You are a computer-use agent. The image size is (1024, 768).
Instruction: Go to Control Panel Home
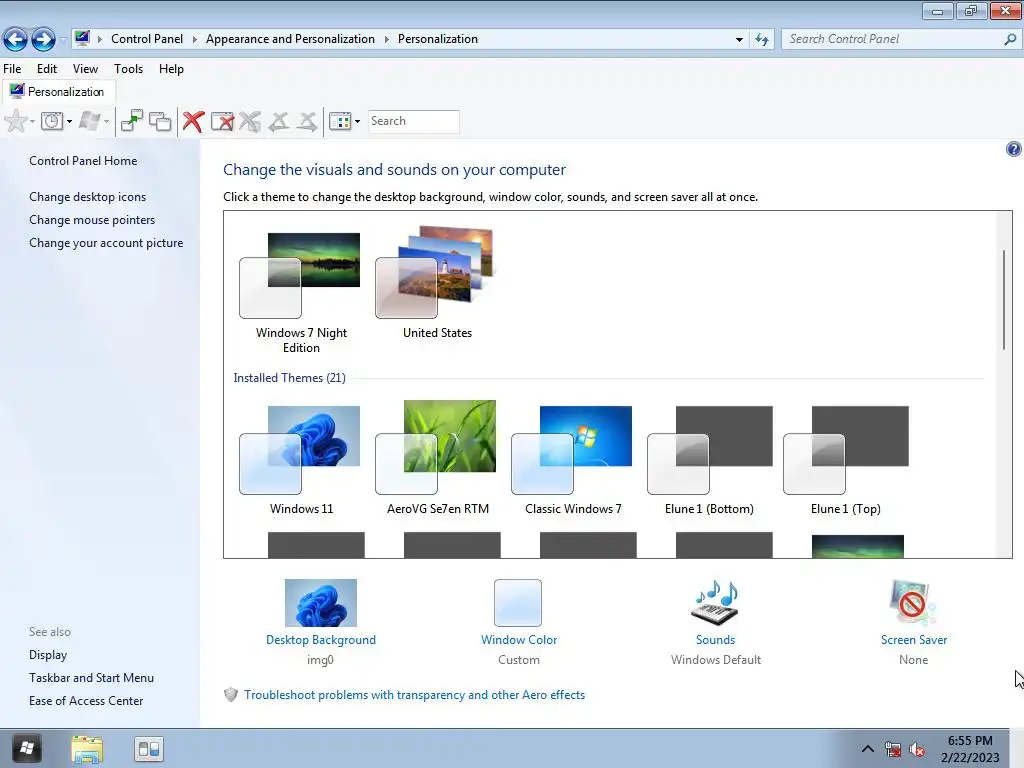point(83,161)
